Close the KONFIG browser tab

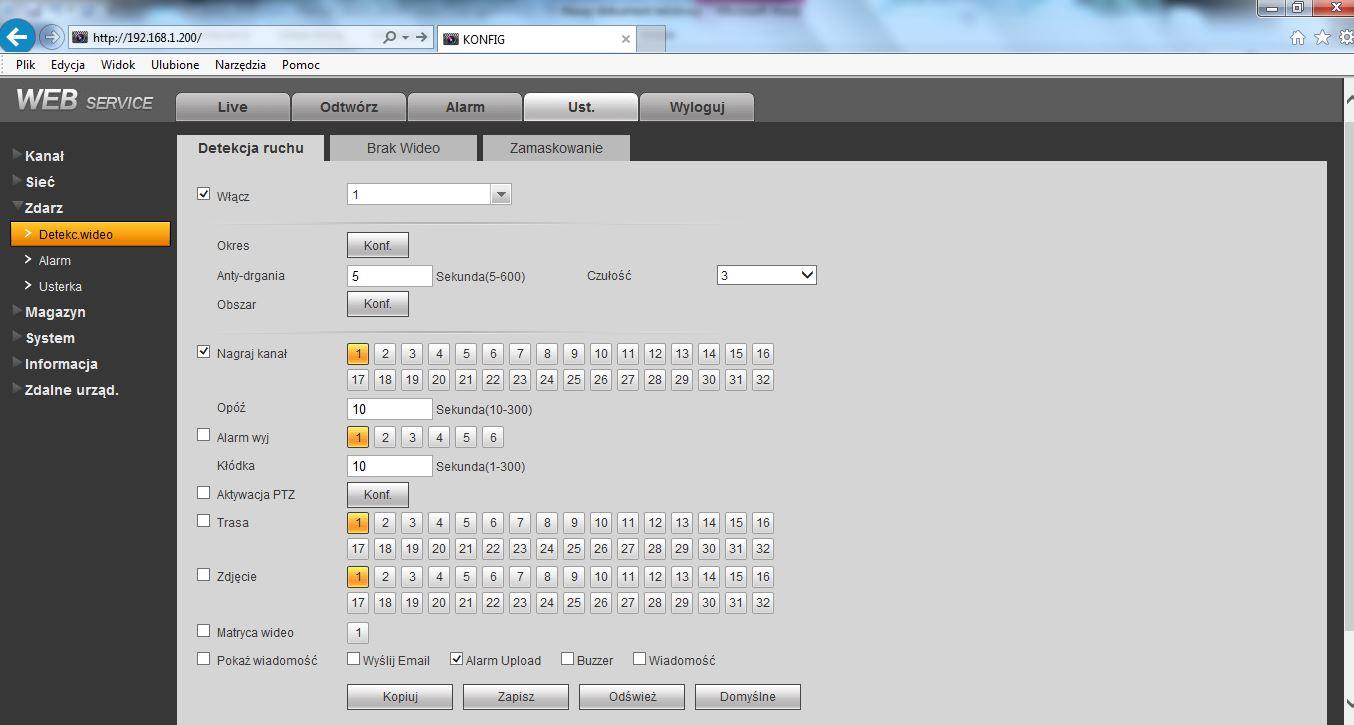tap(626, 39)
